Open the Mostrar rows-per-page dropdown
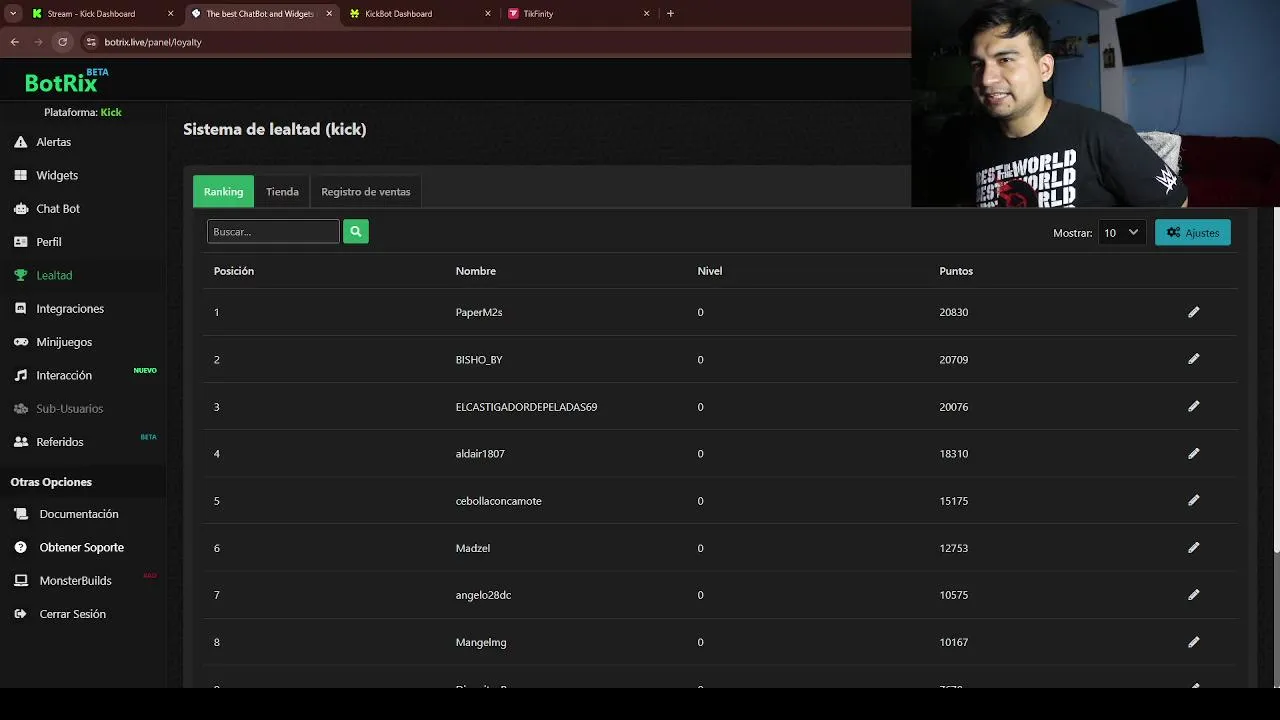This screenshot has width=1280, height=720. click(x=1121, y=232)
